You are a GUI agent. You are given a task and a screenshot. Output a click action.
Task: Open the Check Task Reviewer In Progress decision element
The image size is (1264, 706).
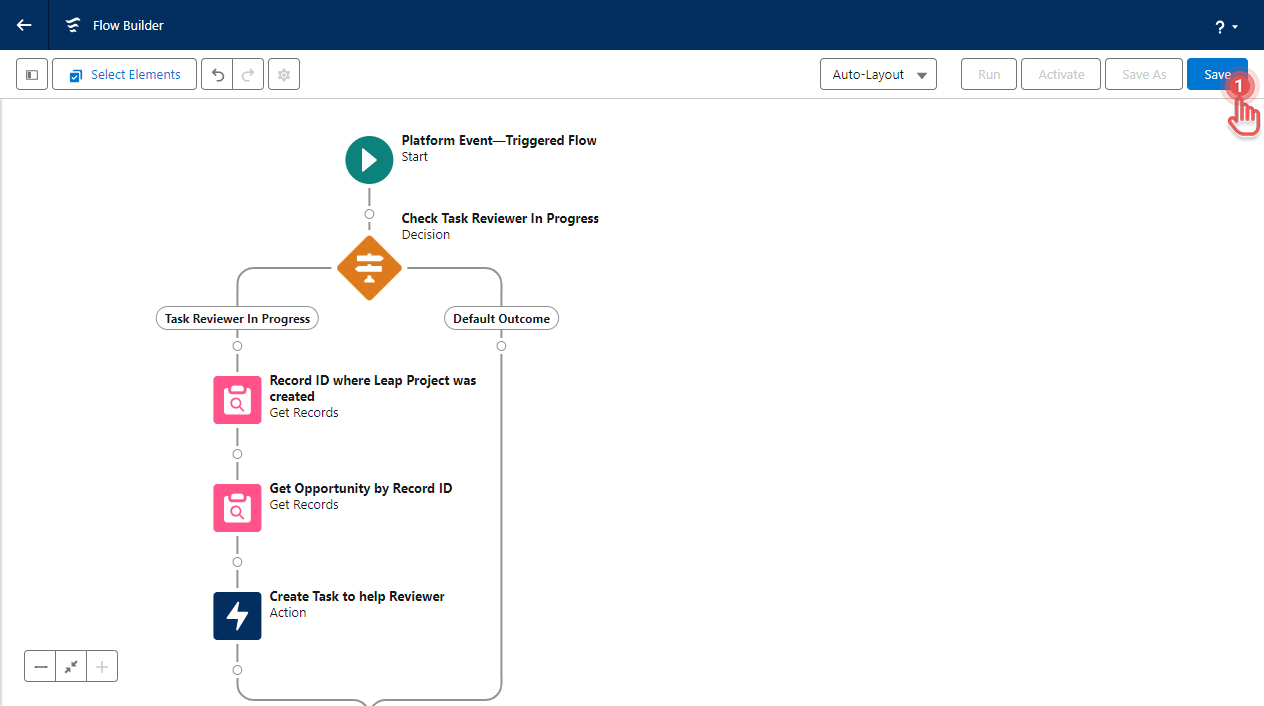(x=369, y=268)
